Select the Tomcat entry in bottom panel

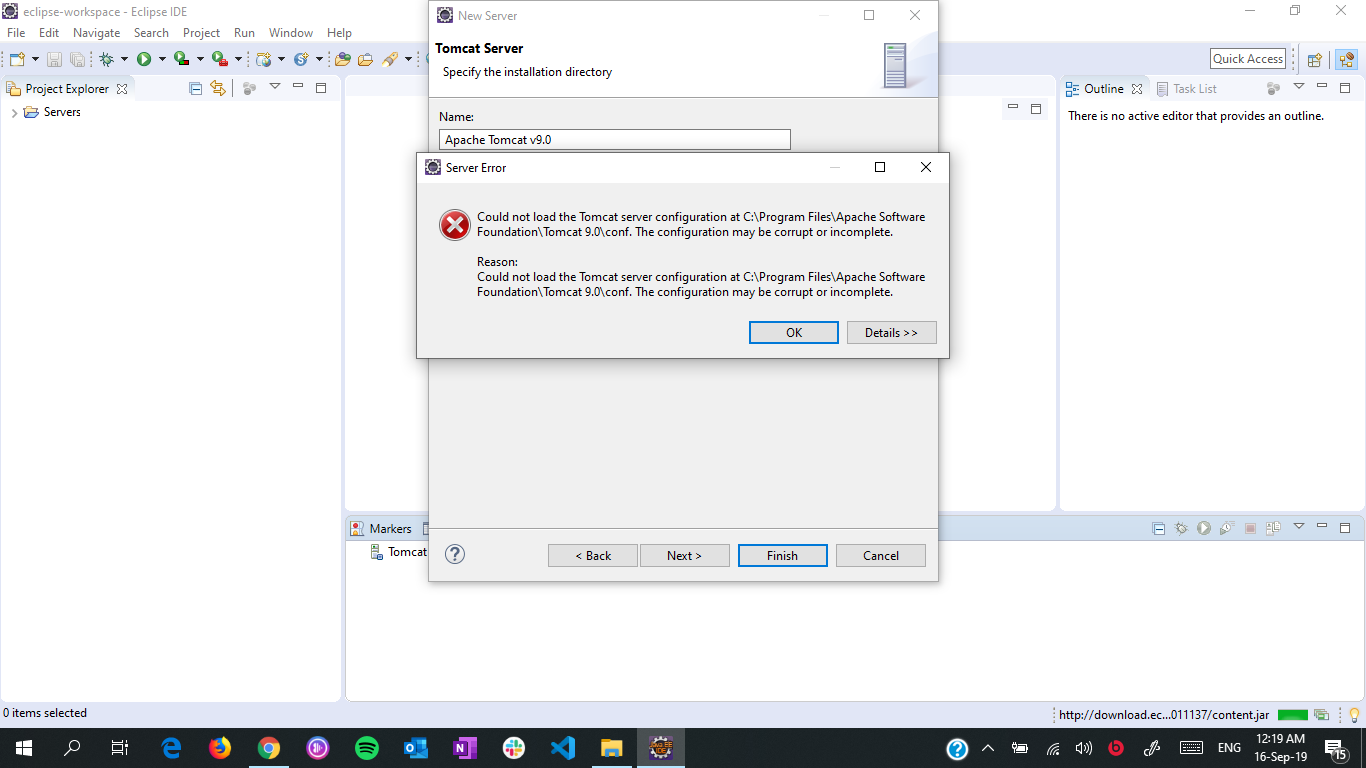[x=399, y=552]
